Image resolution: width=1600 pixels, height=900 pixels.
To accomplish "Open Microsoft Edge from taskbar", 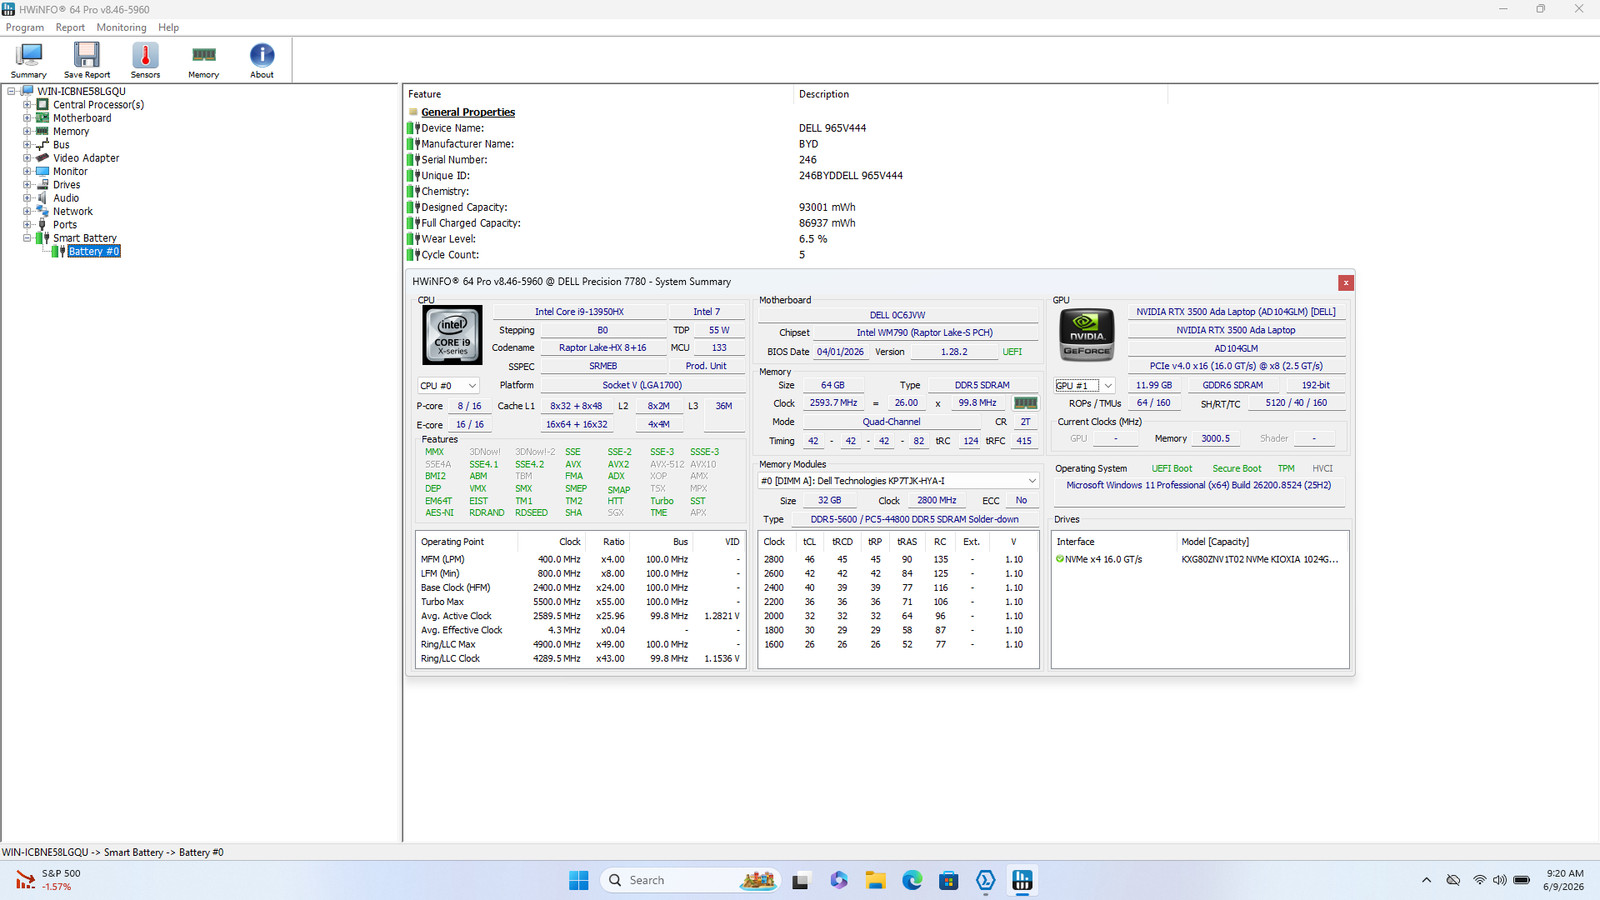I will (912, 880).
